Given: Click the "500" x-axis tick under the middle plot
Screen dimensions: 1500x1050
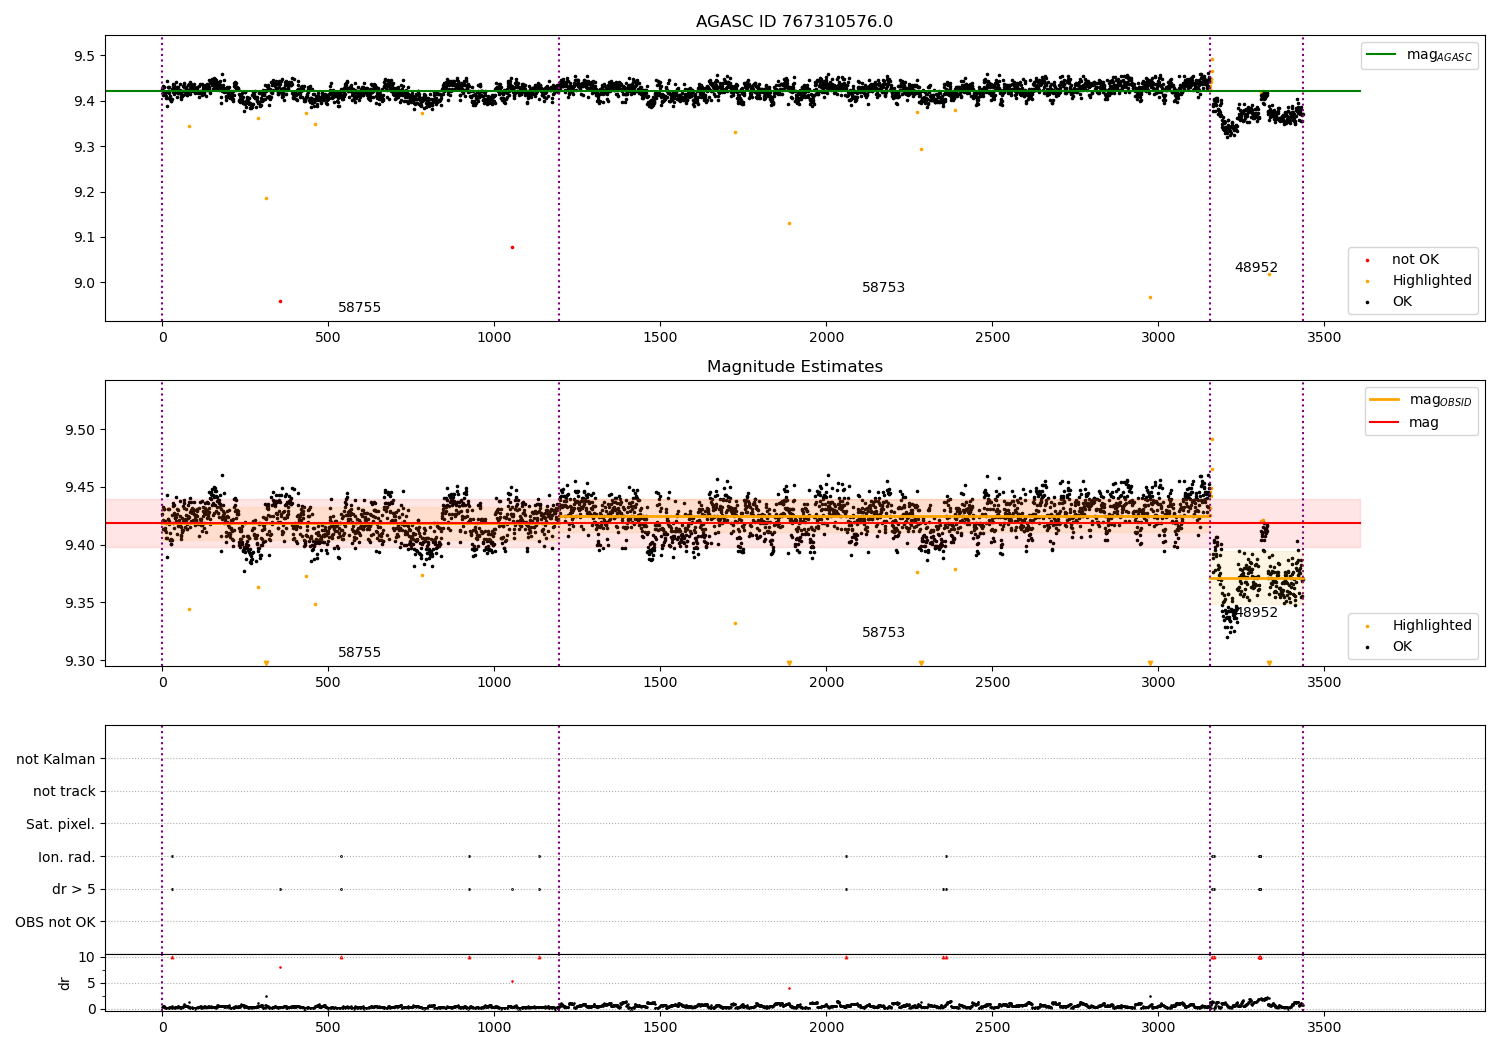Looking at the screenshot, I should click(328, 682).
